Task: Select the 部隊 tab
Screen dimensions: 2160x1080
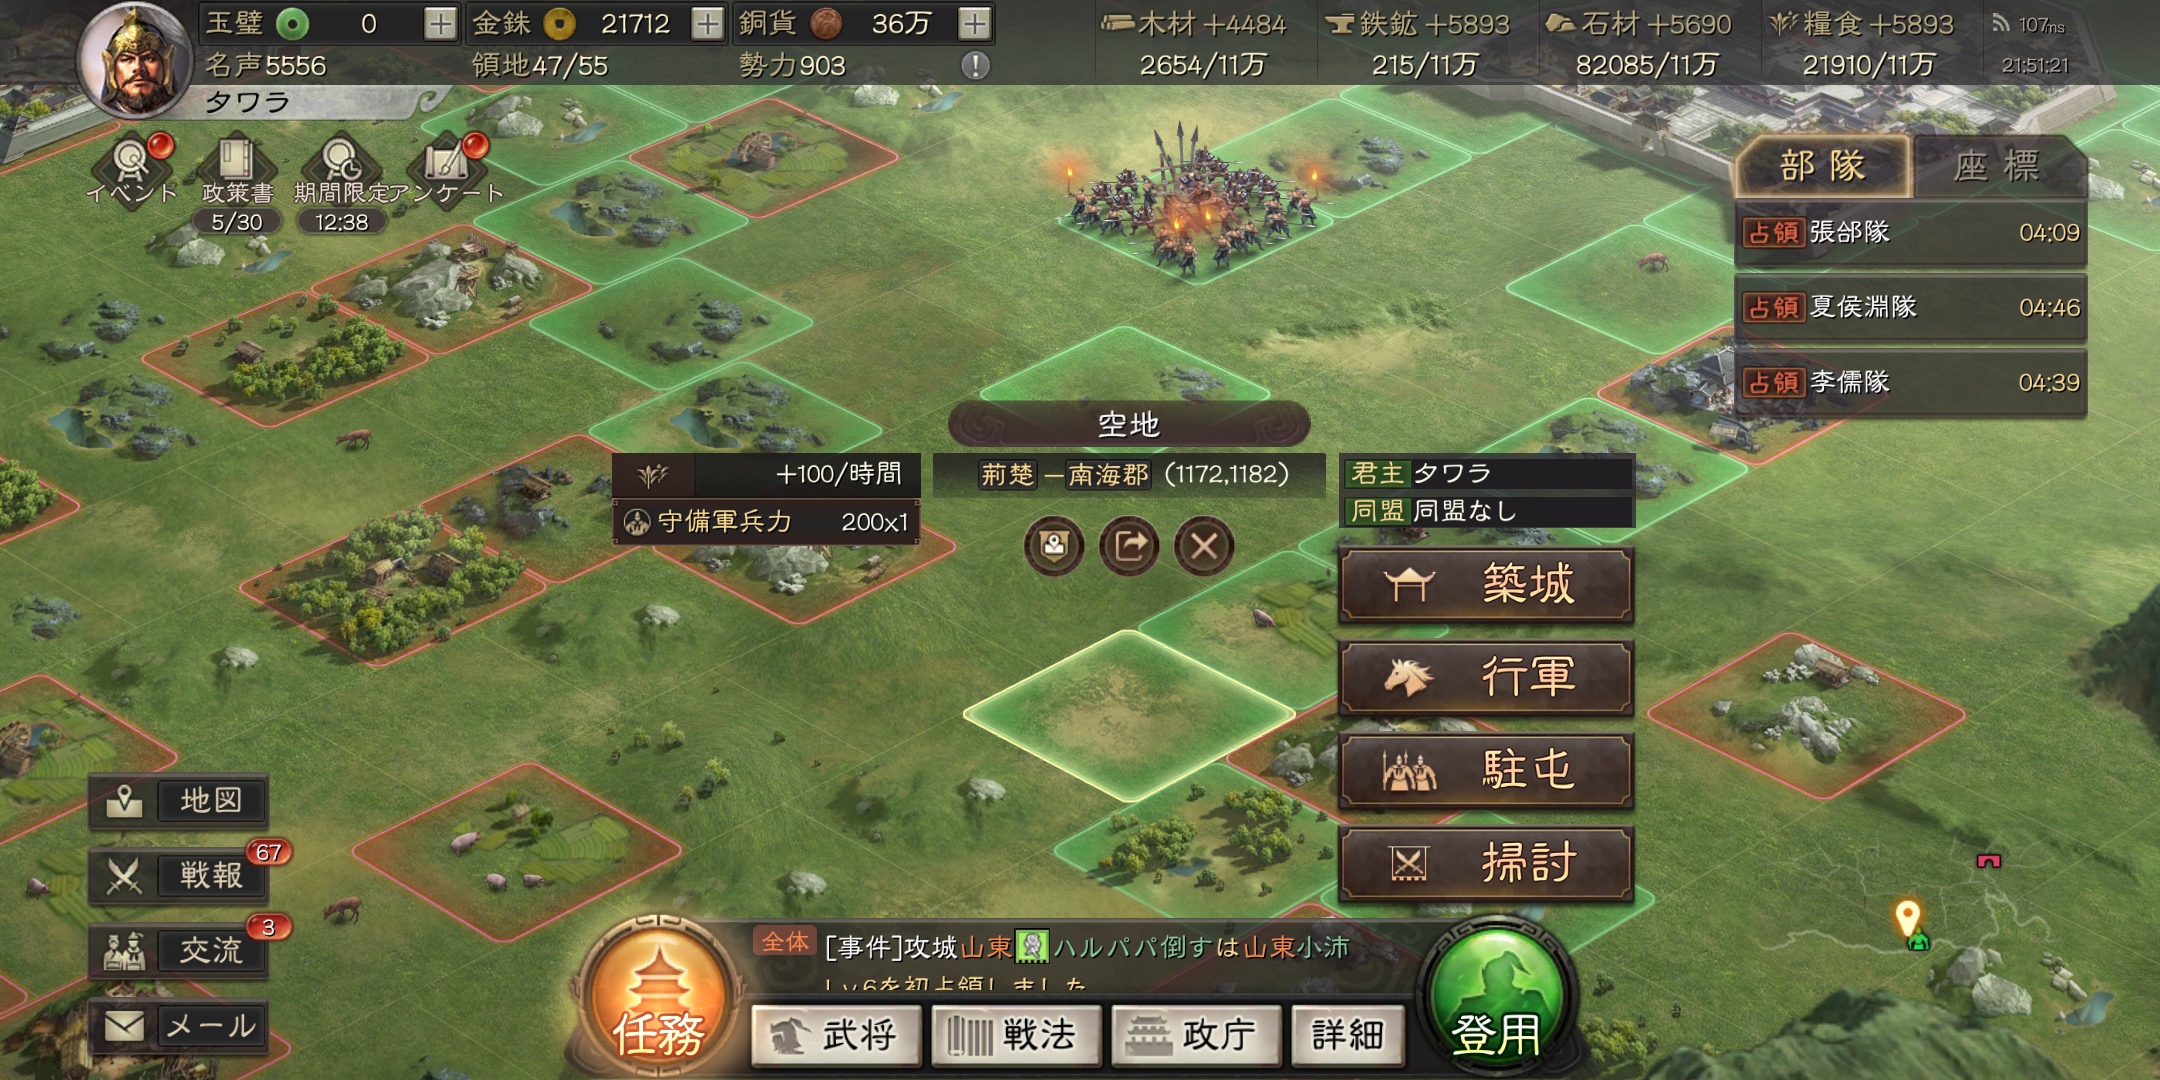Action: pyautogui.click(x=1823, y=166)
